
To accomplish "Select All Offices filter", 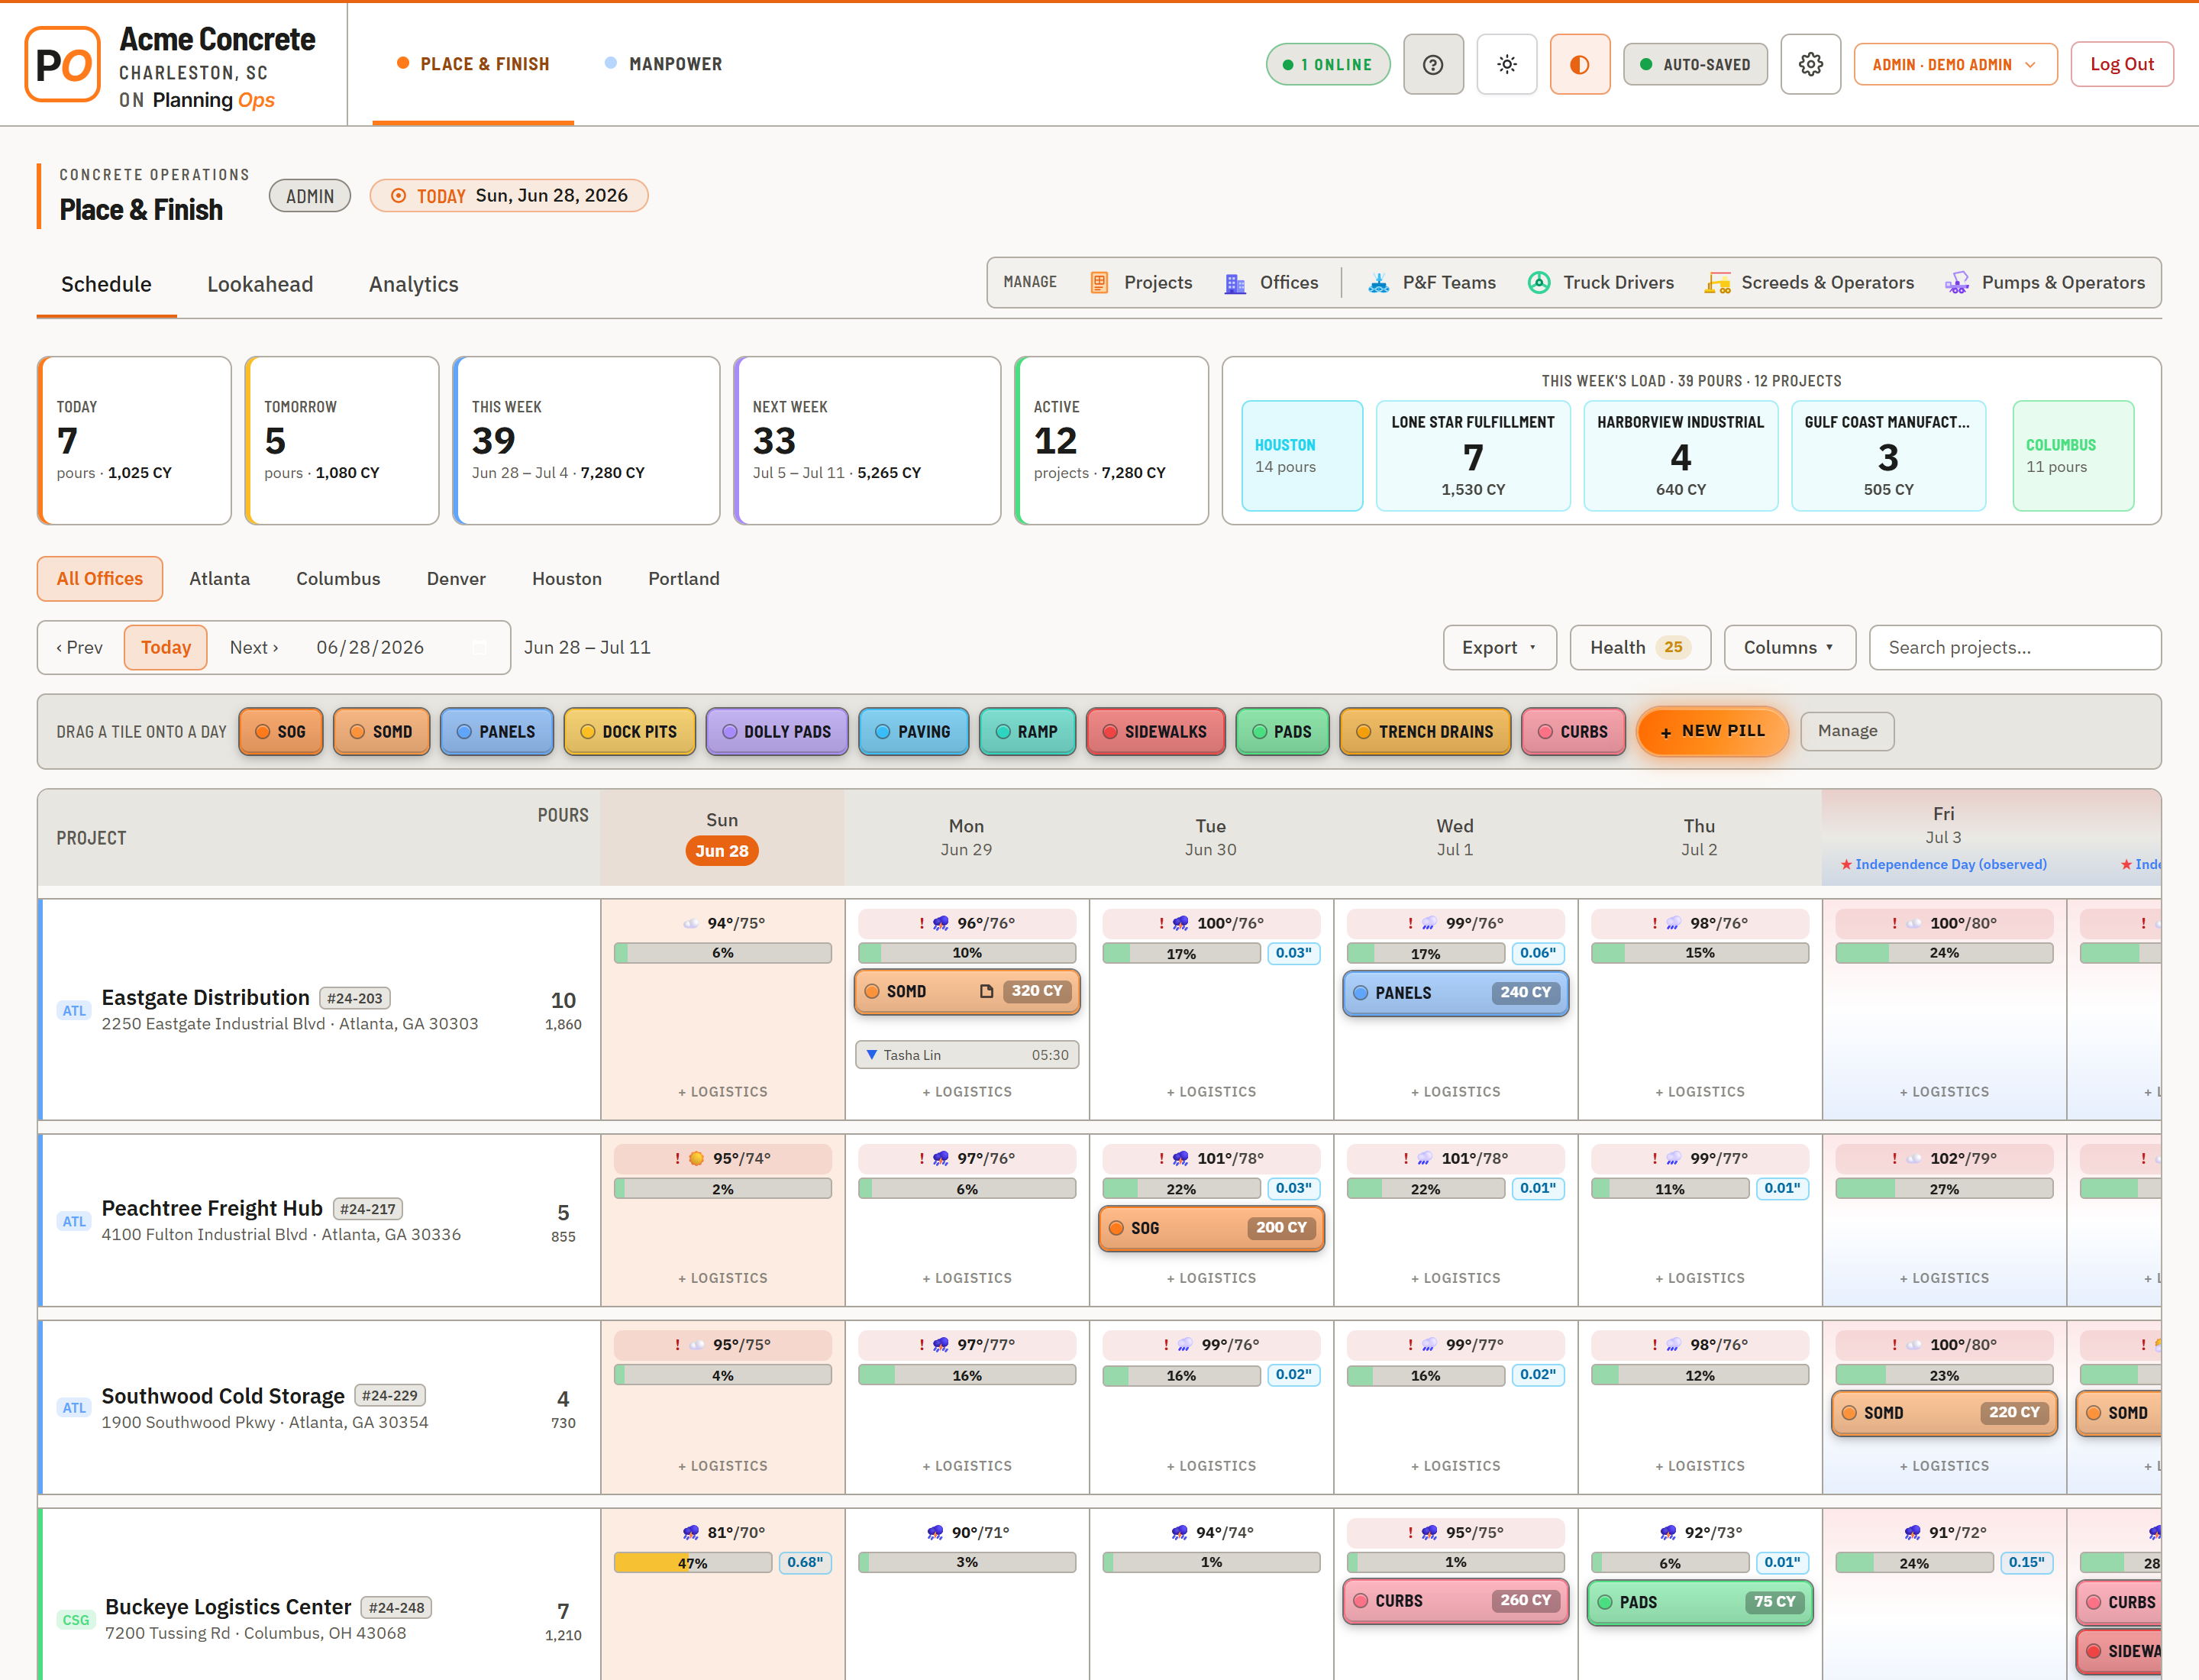I will point(100,579).
